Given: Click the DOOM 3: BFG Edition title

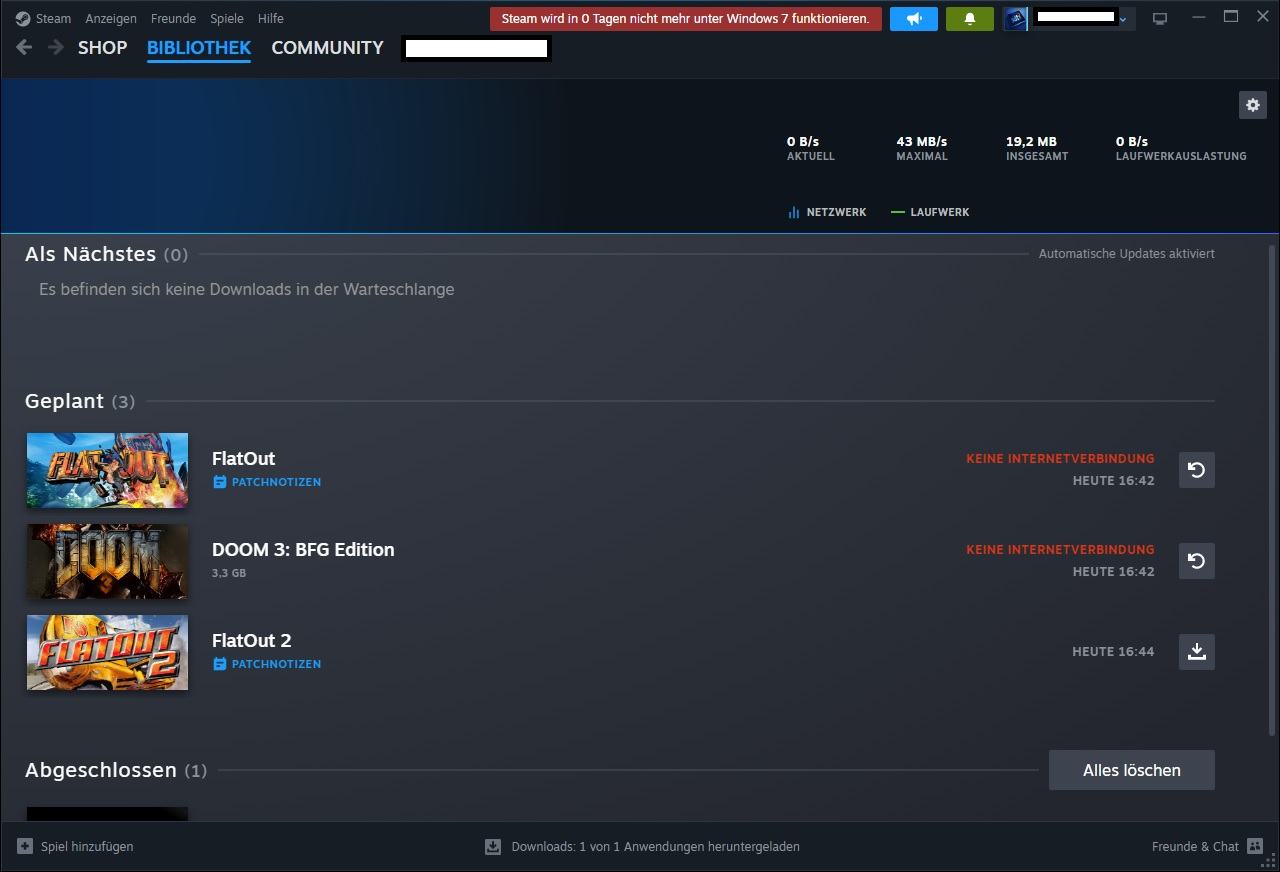Looking at the screenshot, I should tap(303, 550).
